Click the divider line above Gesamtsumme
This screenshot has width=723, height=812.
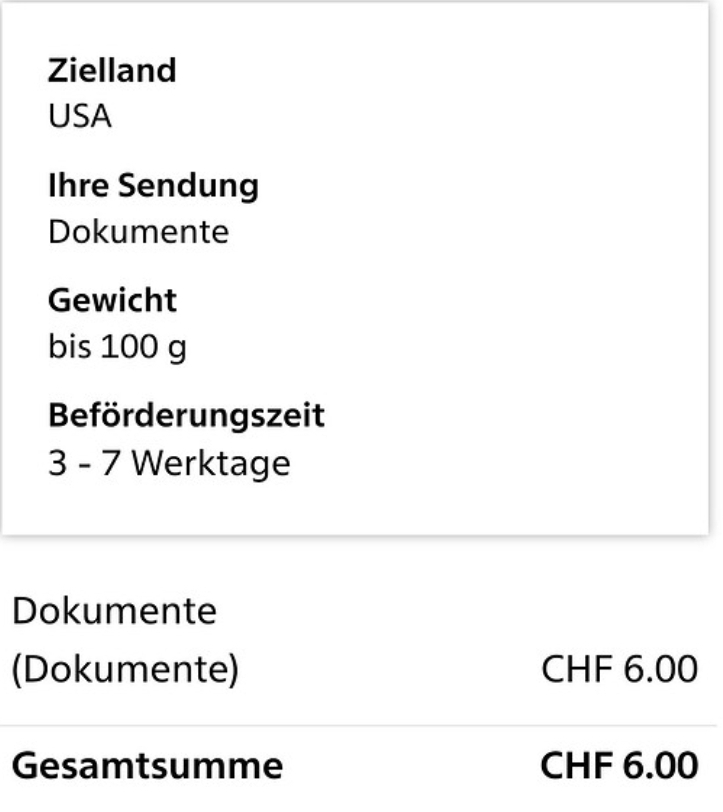pyautogui.click(x=361, y=725)
